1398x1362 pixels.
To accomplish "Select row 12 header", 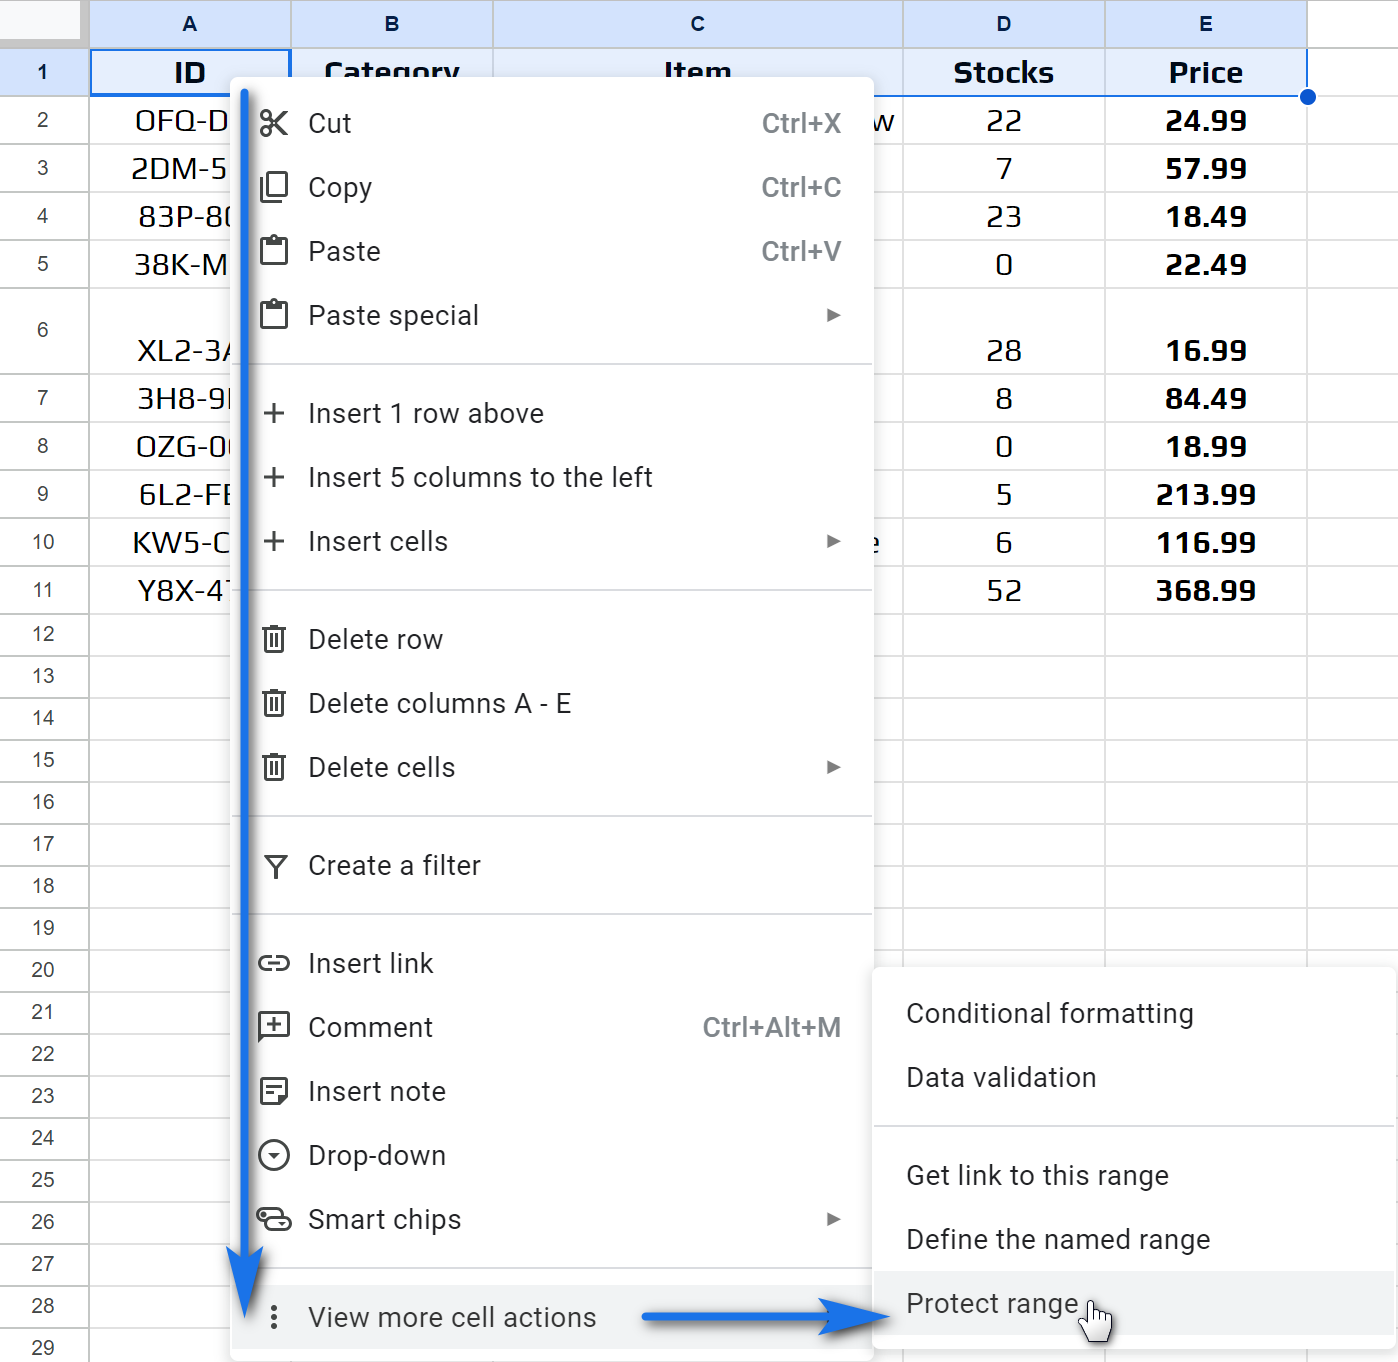I will click(x=43, y=634).
